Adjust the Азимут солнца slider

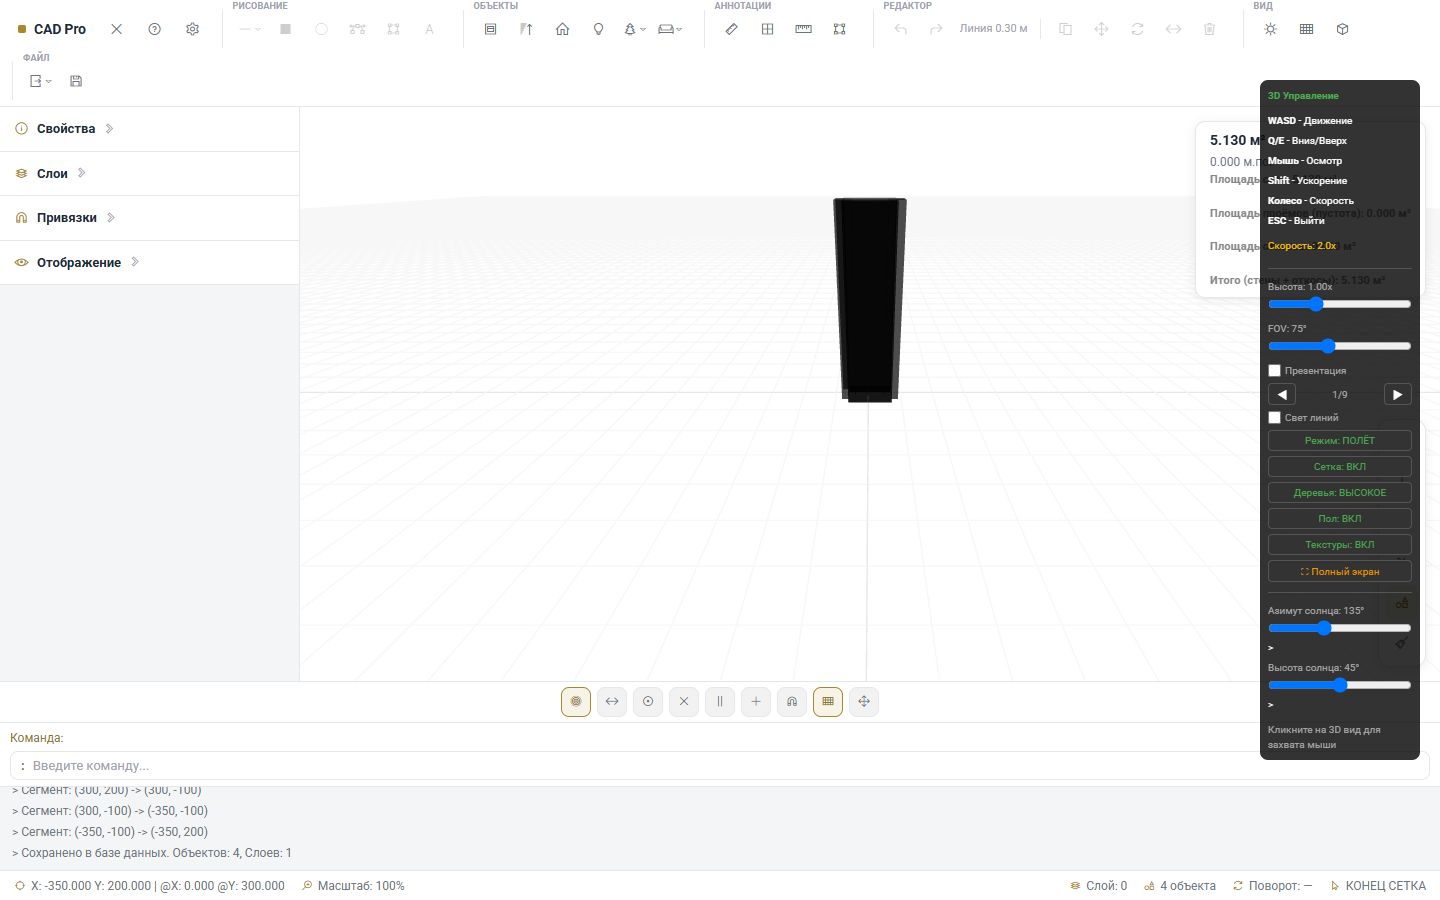(1339, 628)
